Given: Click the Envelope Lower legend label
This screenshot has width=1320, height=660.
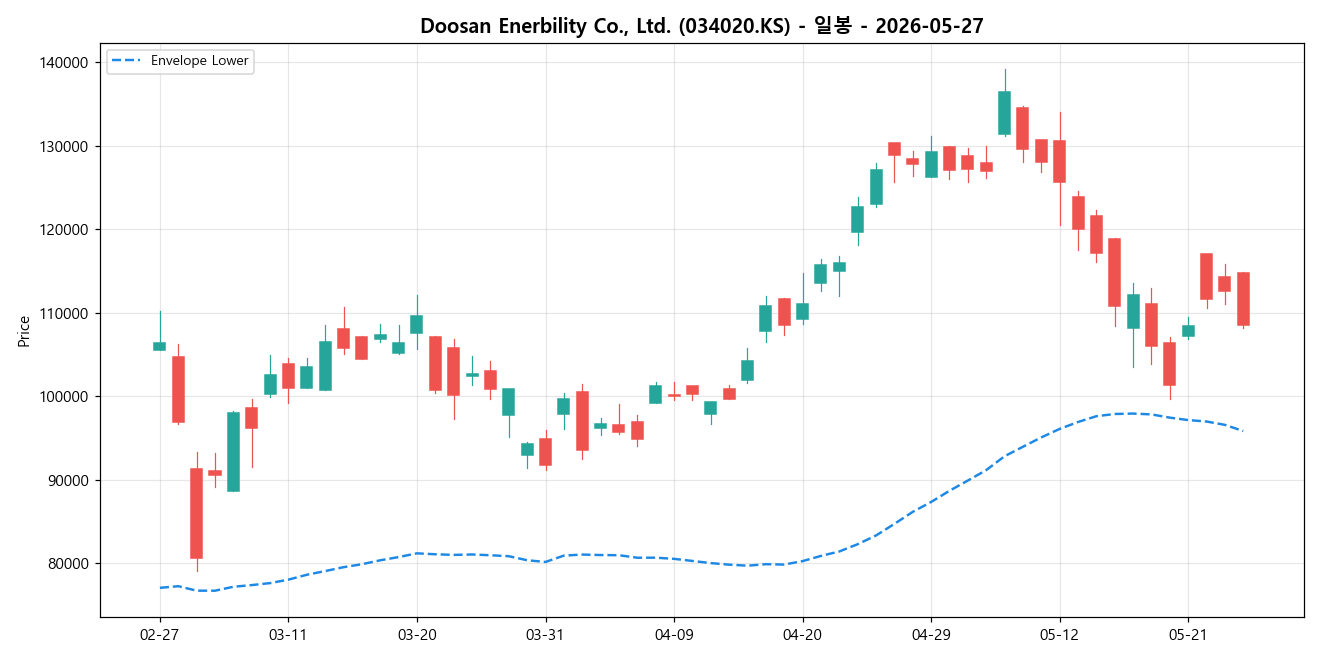Looking at the screenshot, I should point(200,61).
